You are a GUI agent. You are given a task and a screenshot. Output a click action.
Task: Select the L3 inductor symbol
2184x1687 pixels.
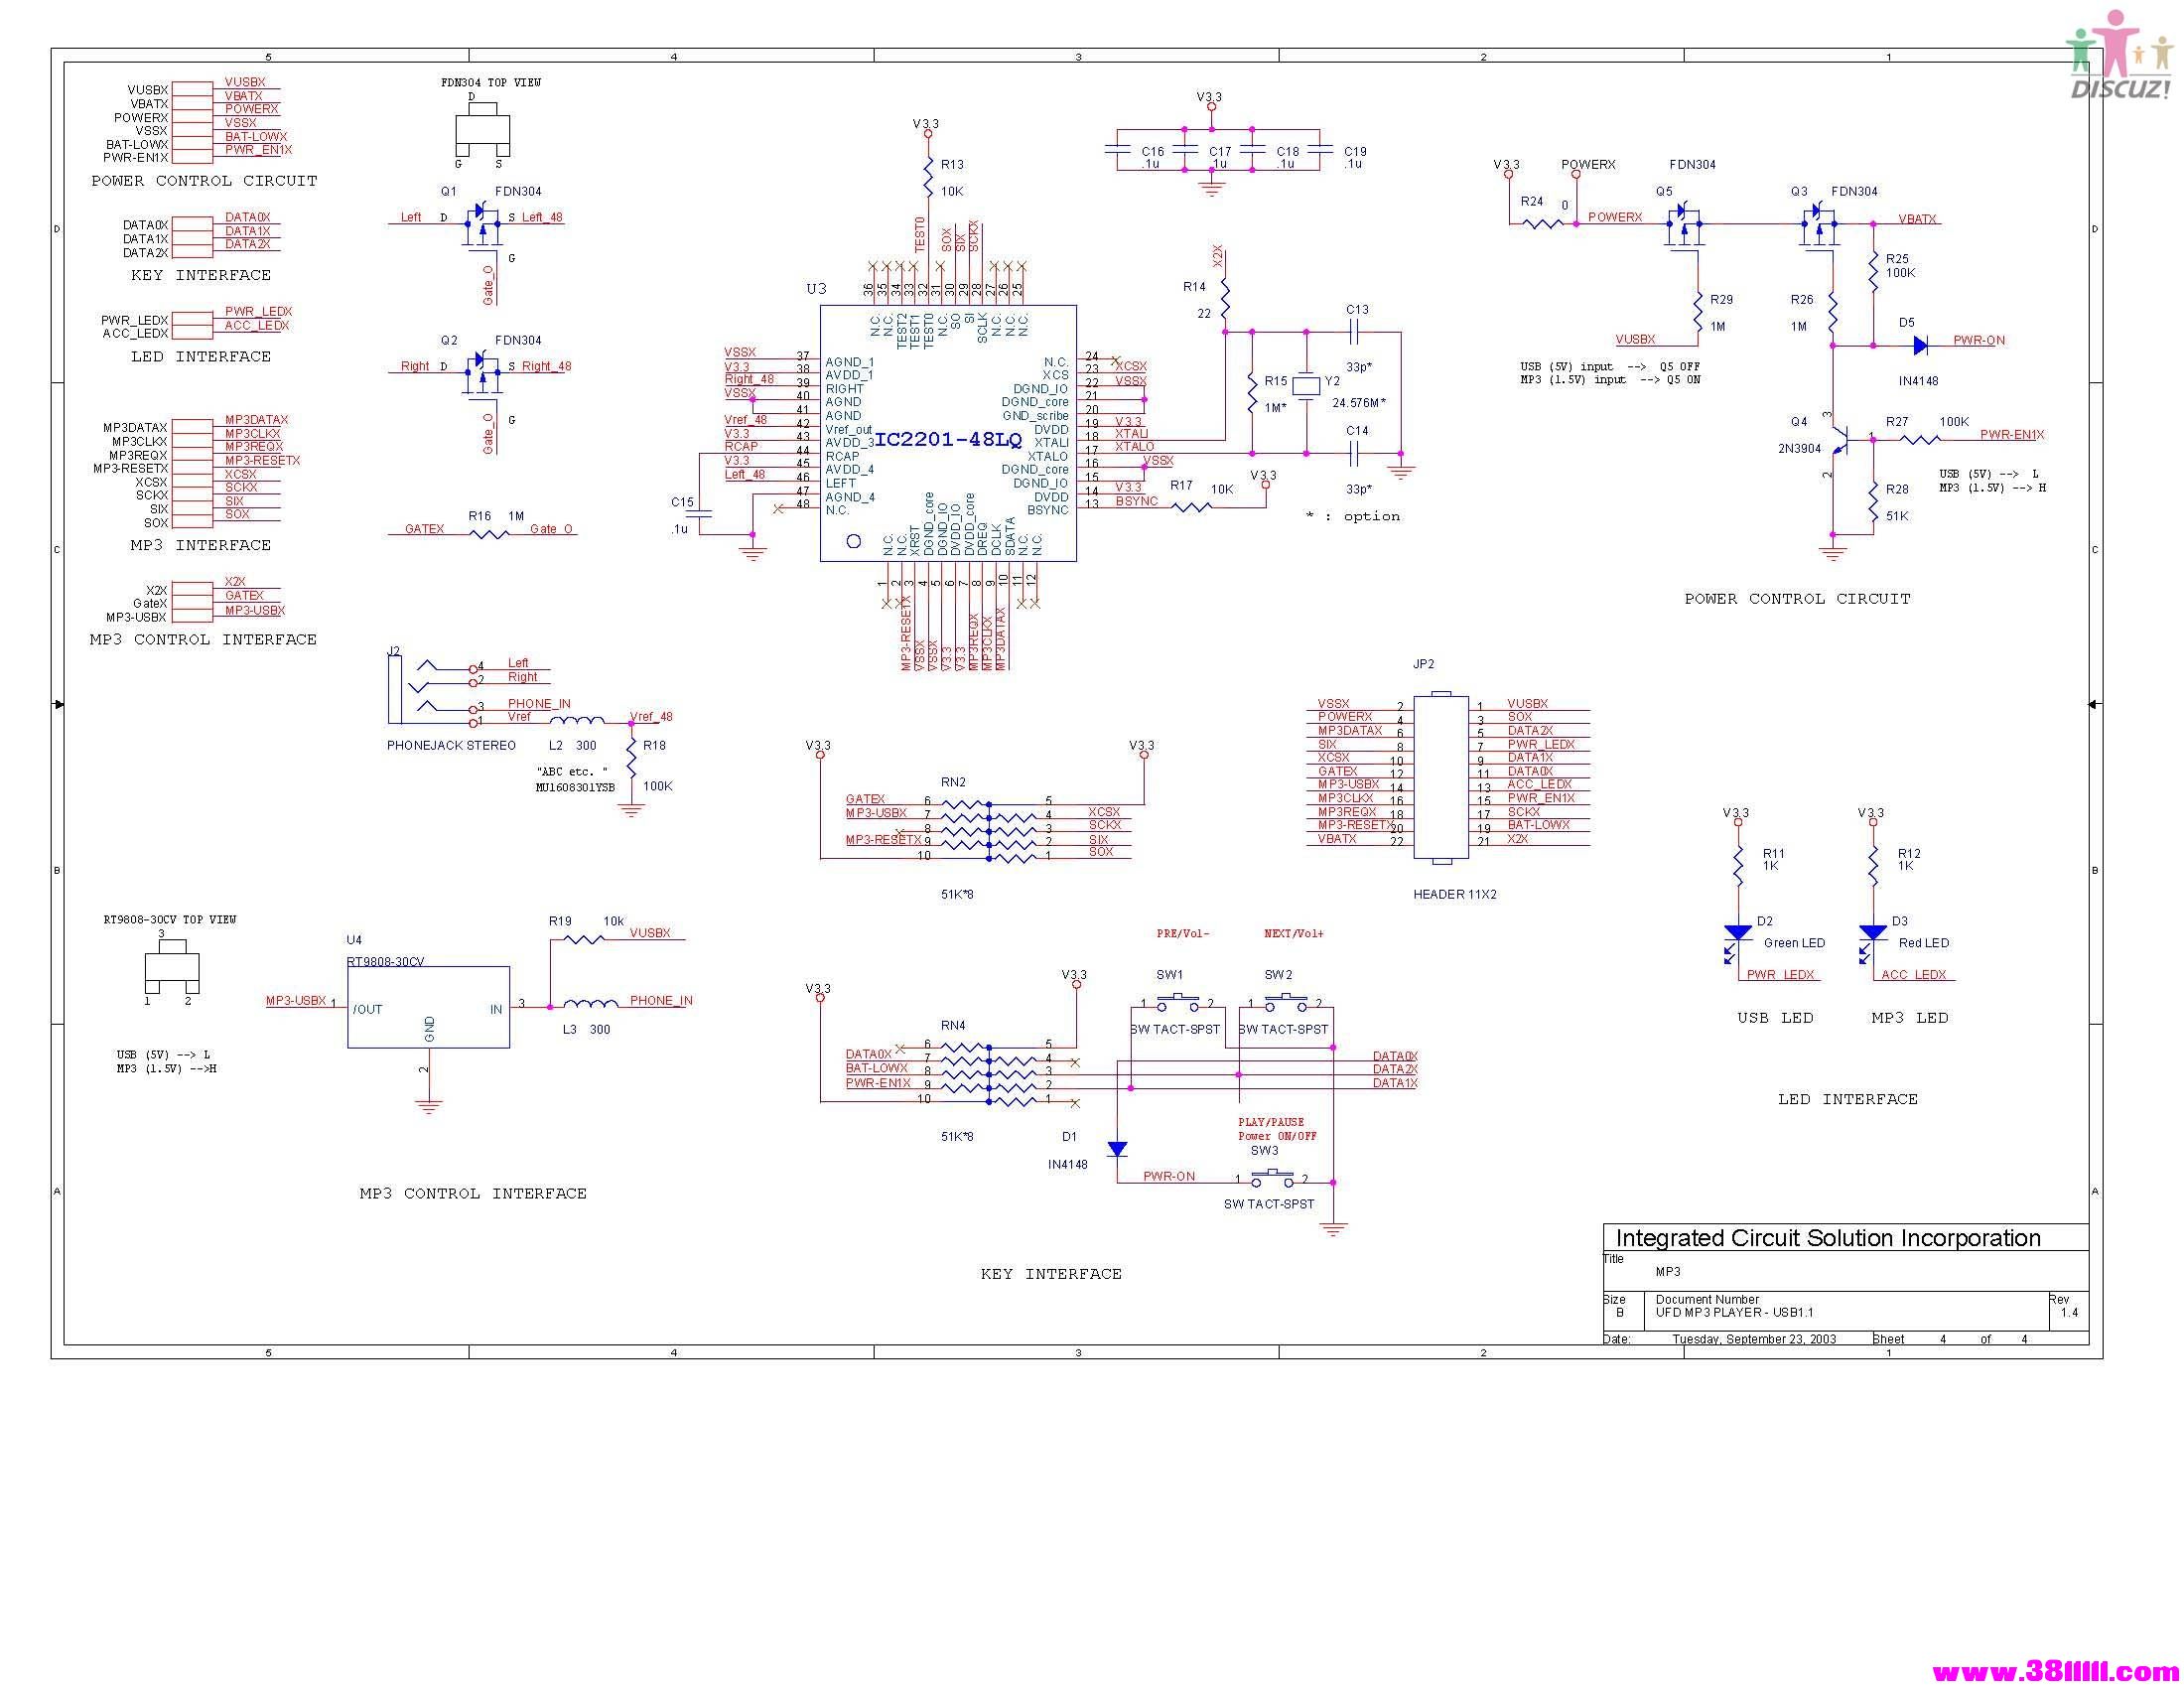pos(590,1003)
